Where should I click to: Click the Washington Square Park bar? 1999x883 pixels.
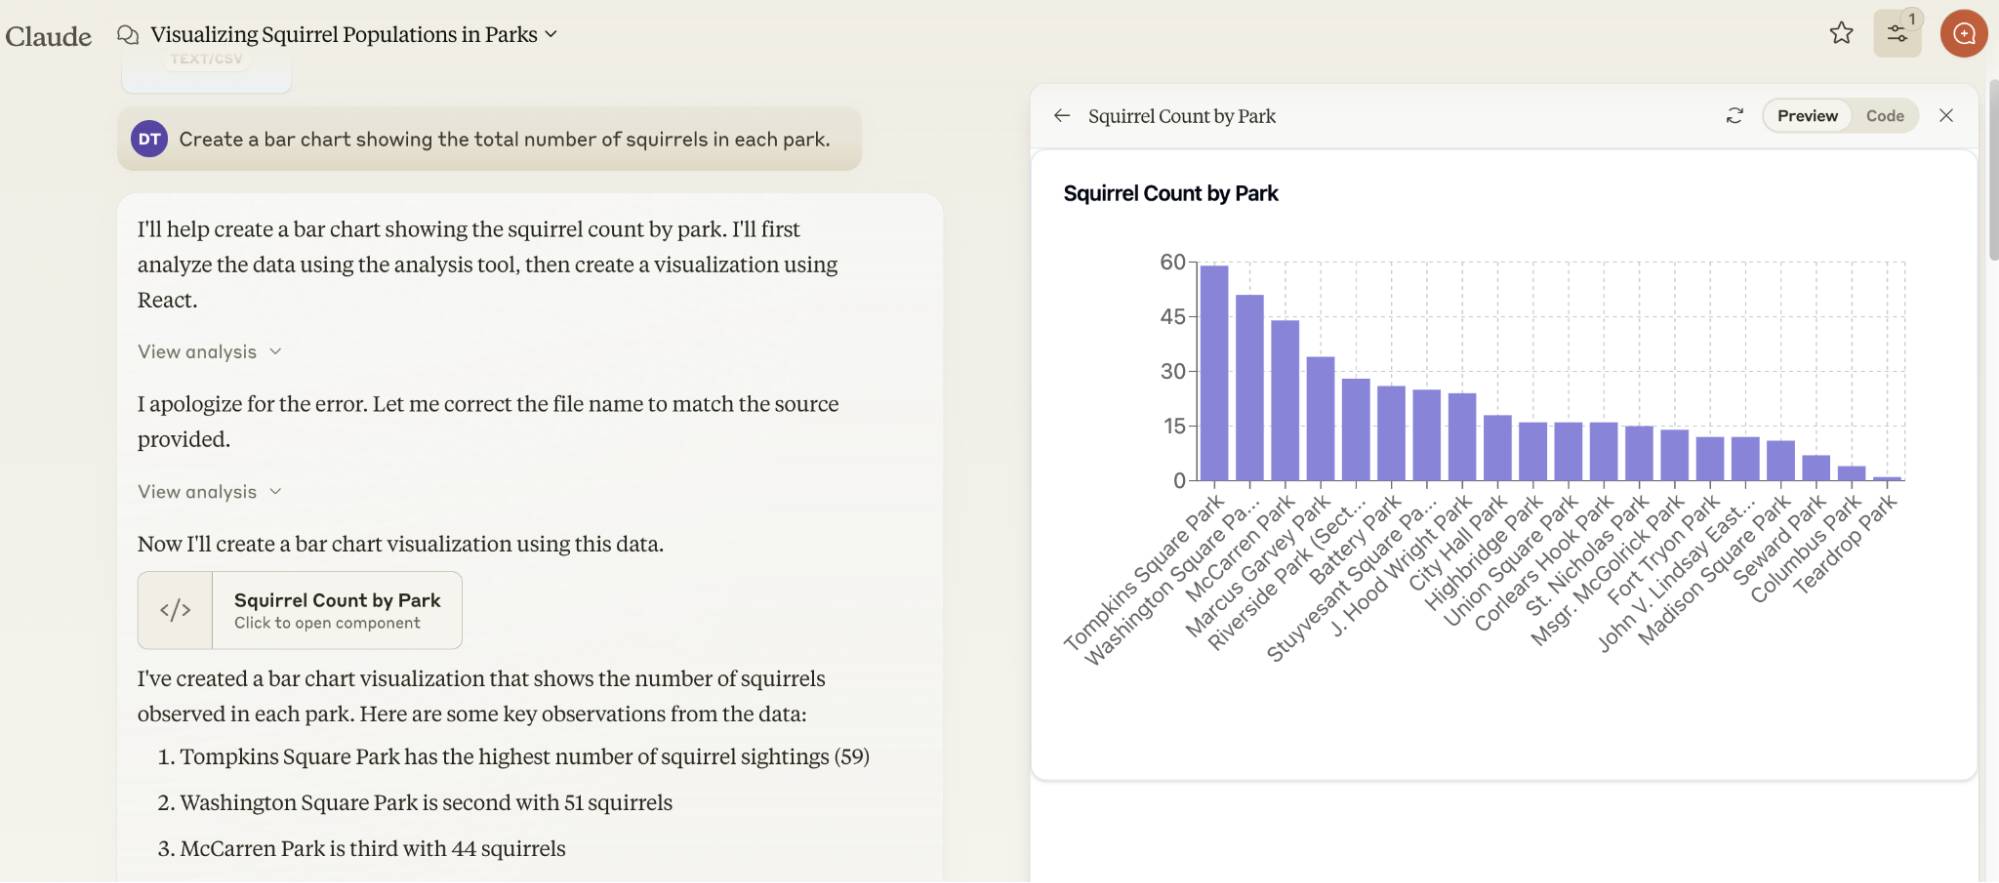click(x=1249, y=388)
